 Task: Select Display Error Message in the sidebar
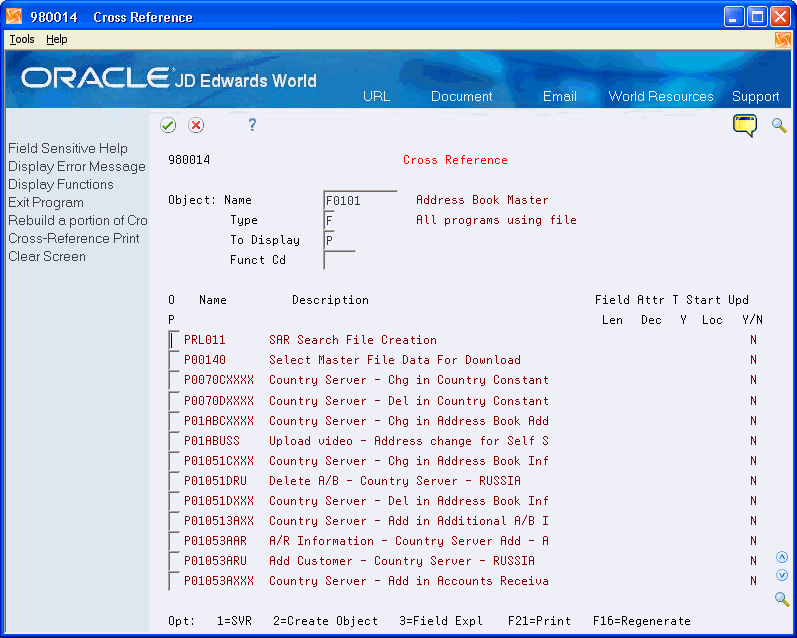point(77,167)
